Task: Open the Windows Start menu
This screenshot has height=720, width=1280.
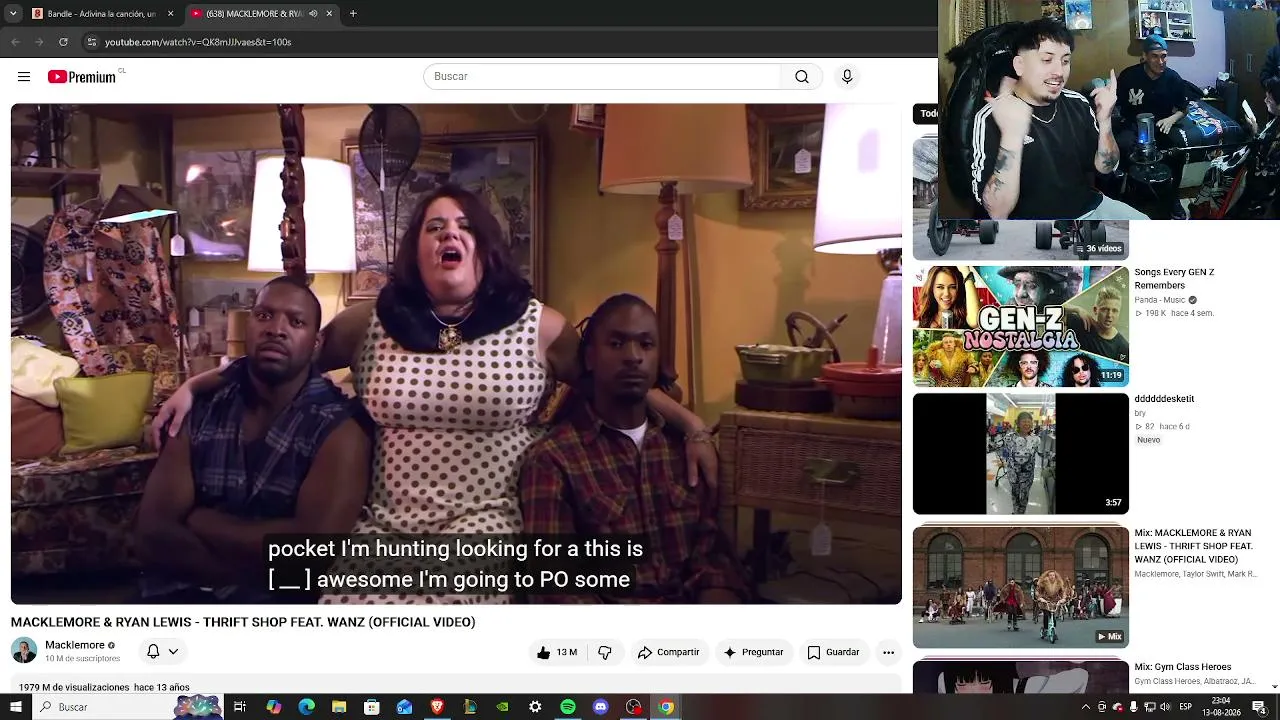Action: tap(16, 707)
